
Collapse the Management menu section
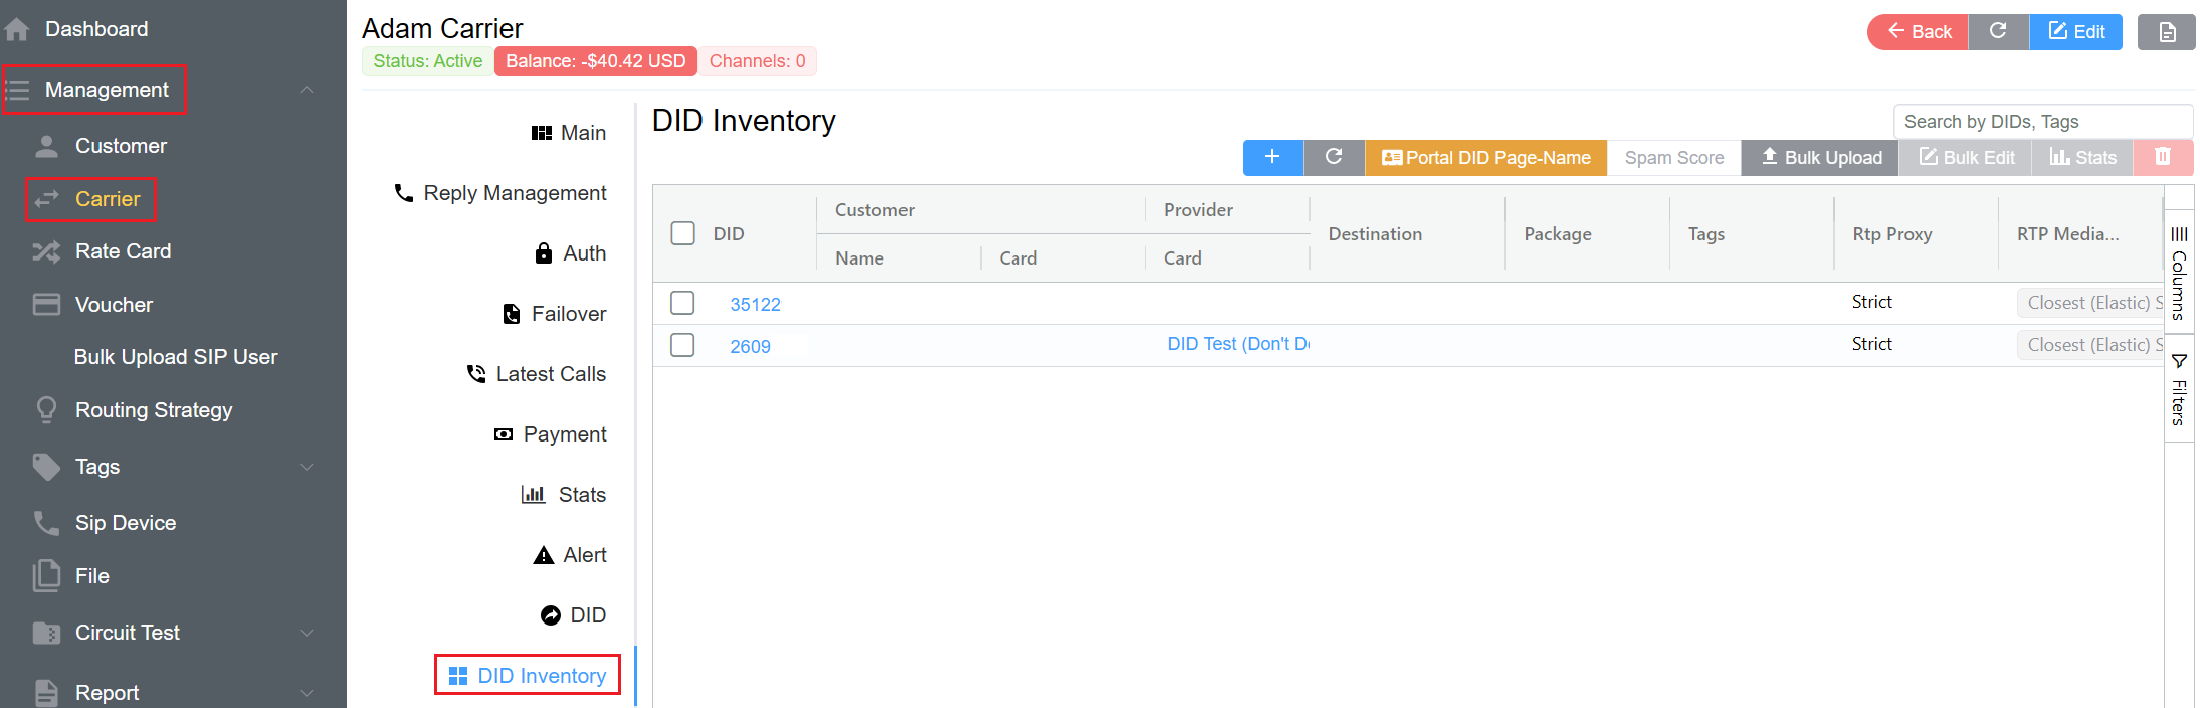click(x=307, y=90)
